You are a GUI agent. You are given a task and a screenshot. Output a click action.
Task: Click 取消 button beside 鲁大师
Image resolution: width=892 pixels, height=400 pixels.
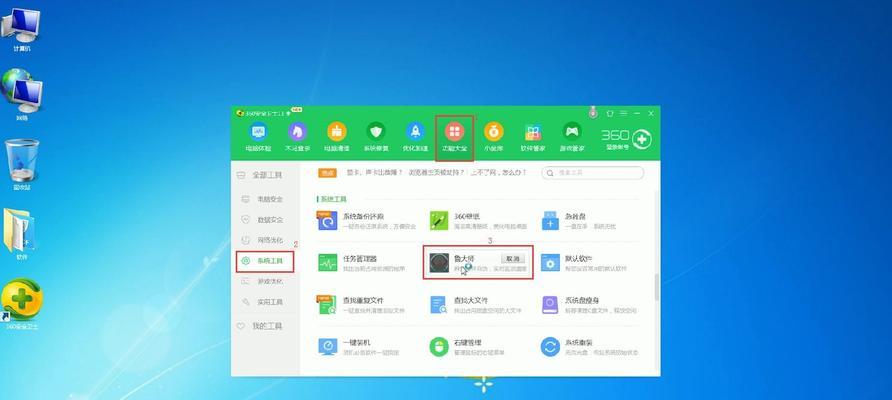pos(513,259)
